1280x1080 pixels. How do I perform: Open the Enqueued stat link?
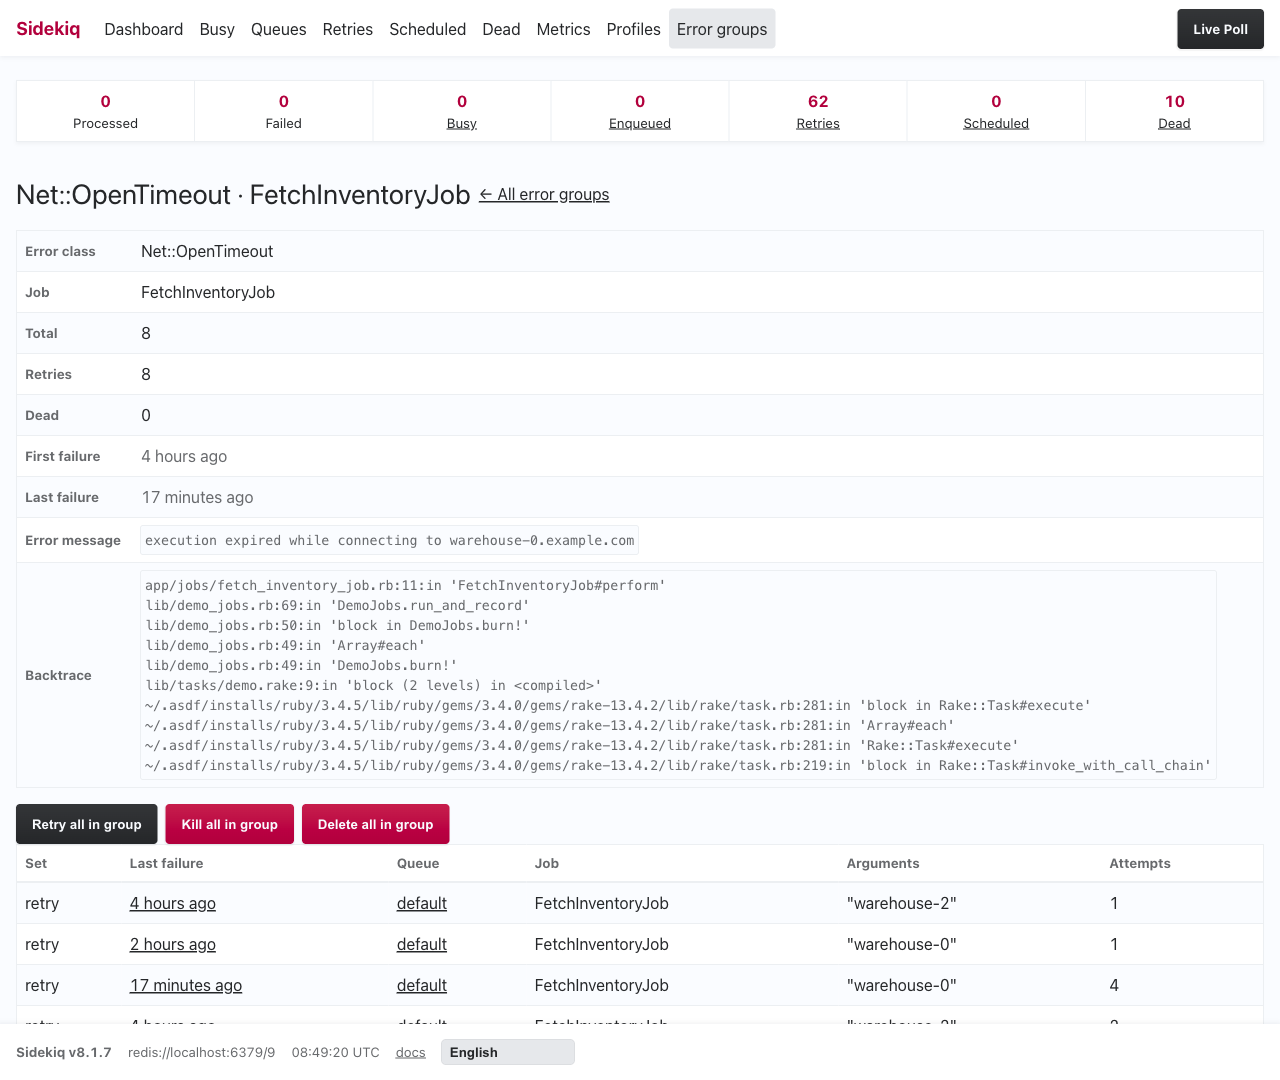(x=640, y=123)
